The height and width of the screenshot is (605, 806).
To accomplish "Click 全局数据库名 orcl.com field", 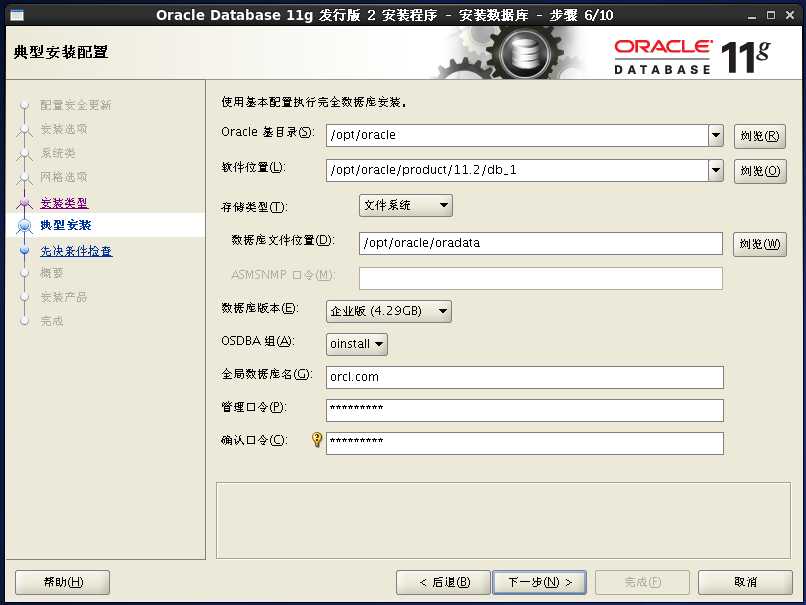I will (525, 377).
